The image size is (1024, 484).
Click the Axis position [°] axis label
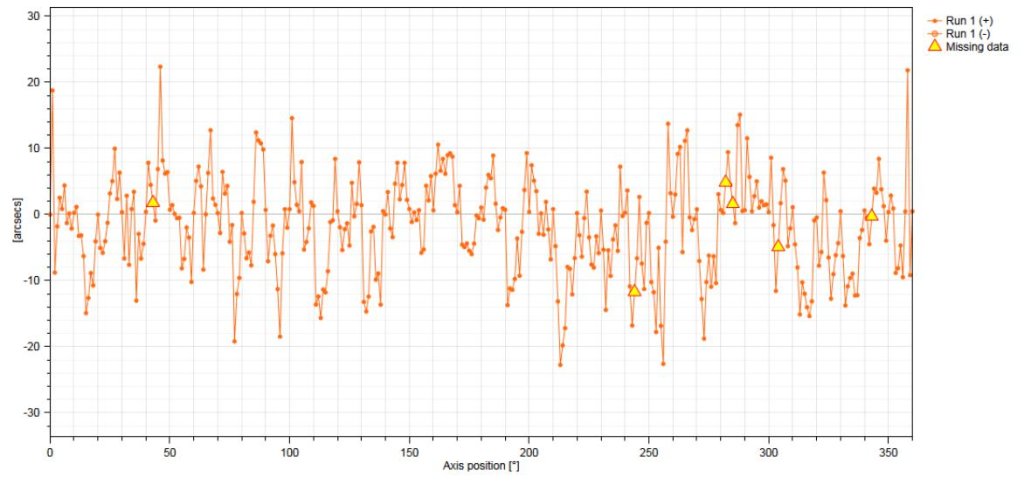(481, 466)
